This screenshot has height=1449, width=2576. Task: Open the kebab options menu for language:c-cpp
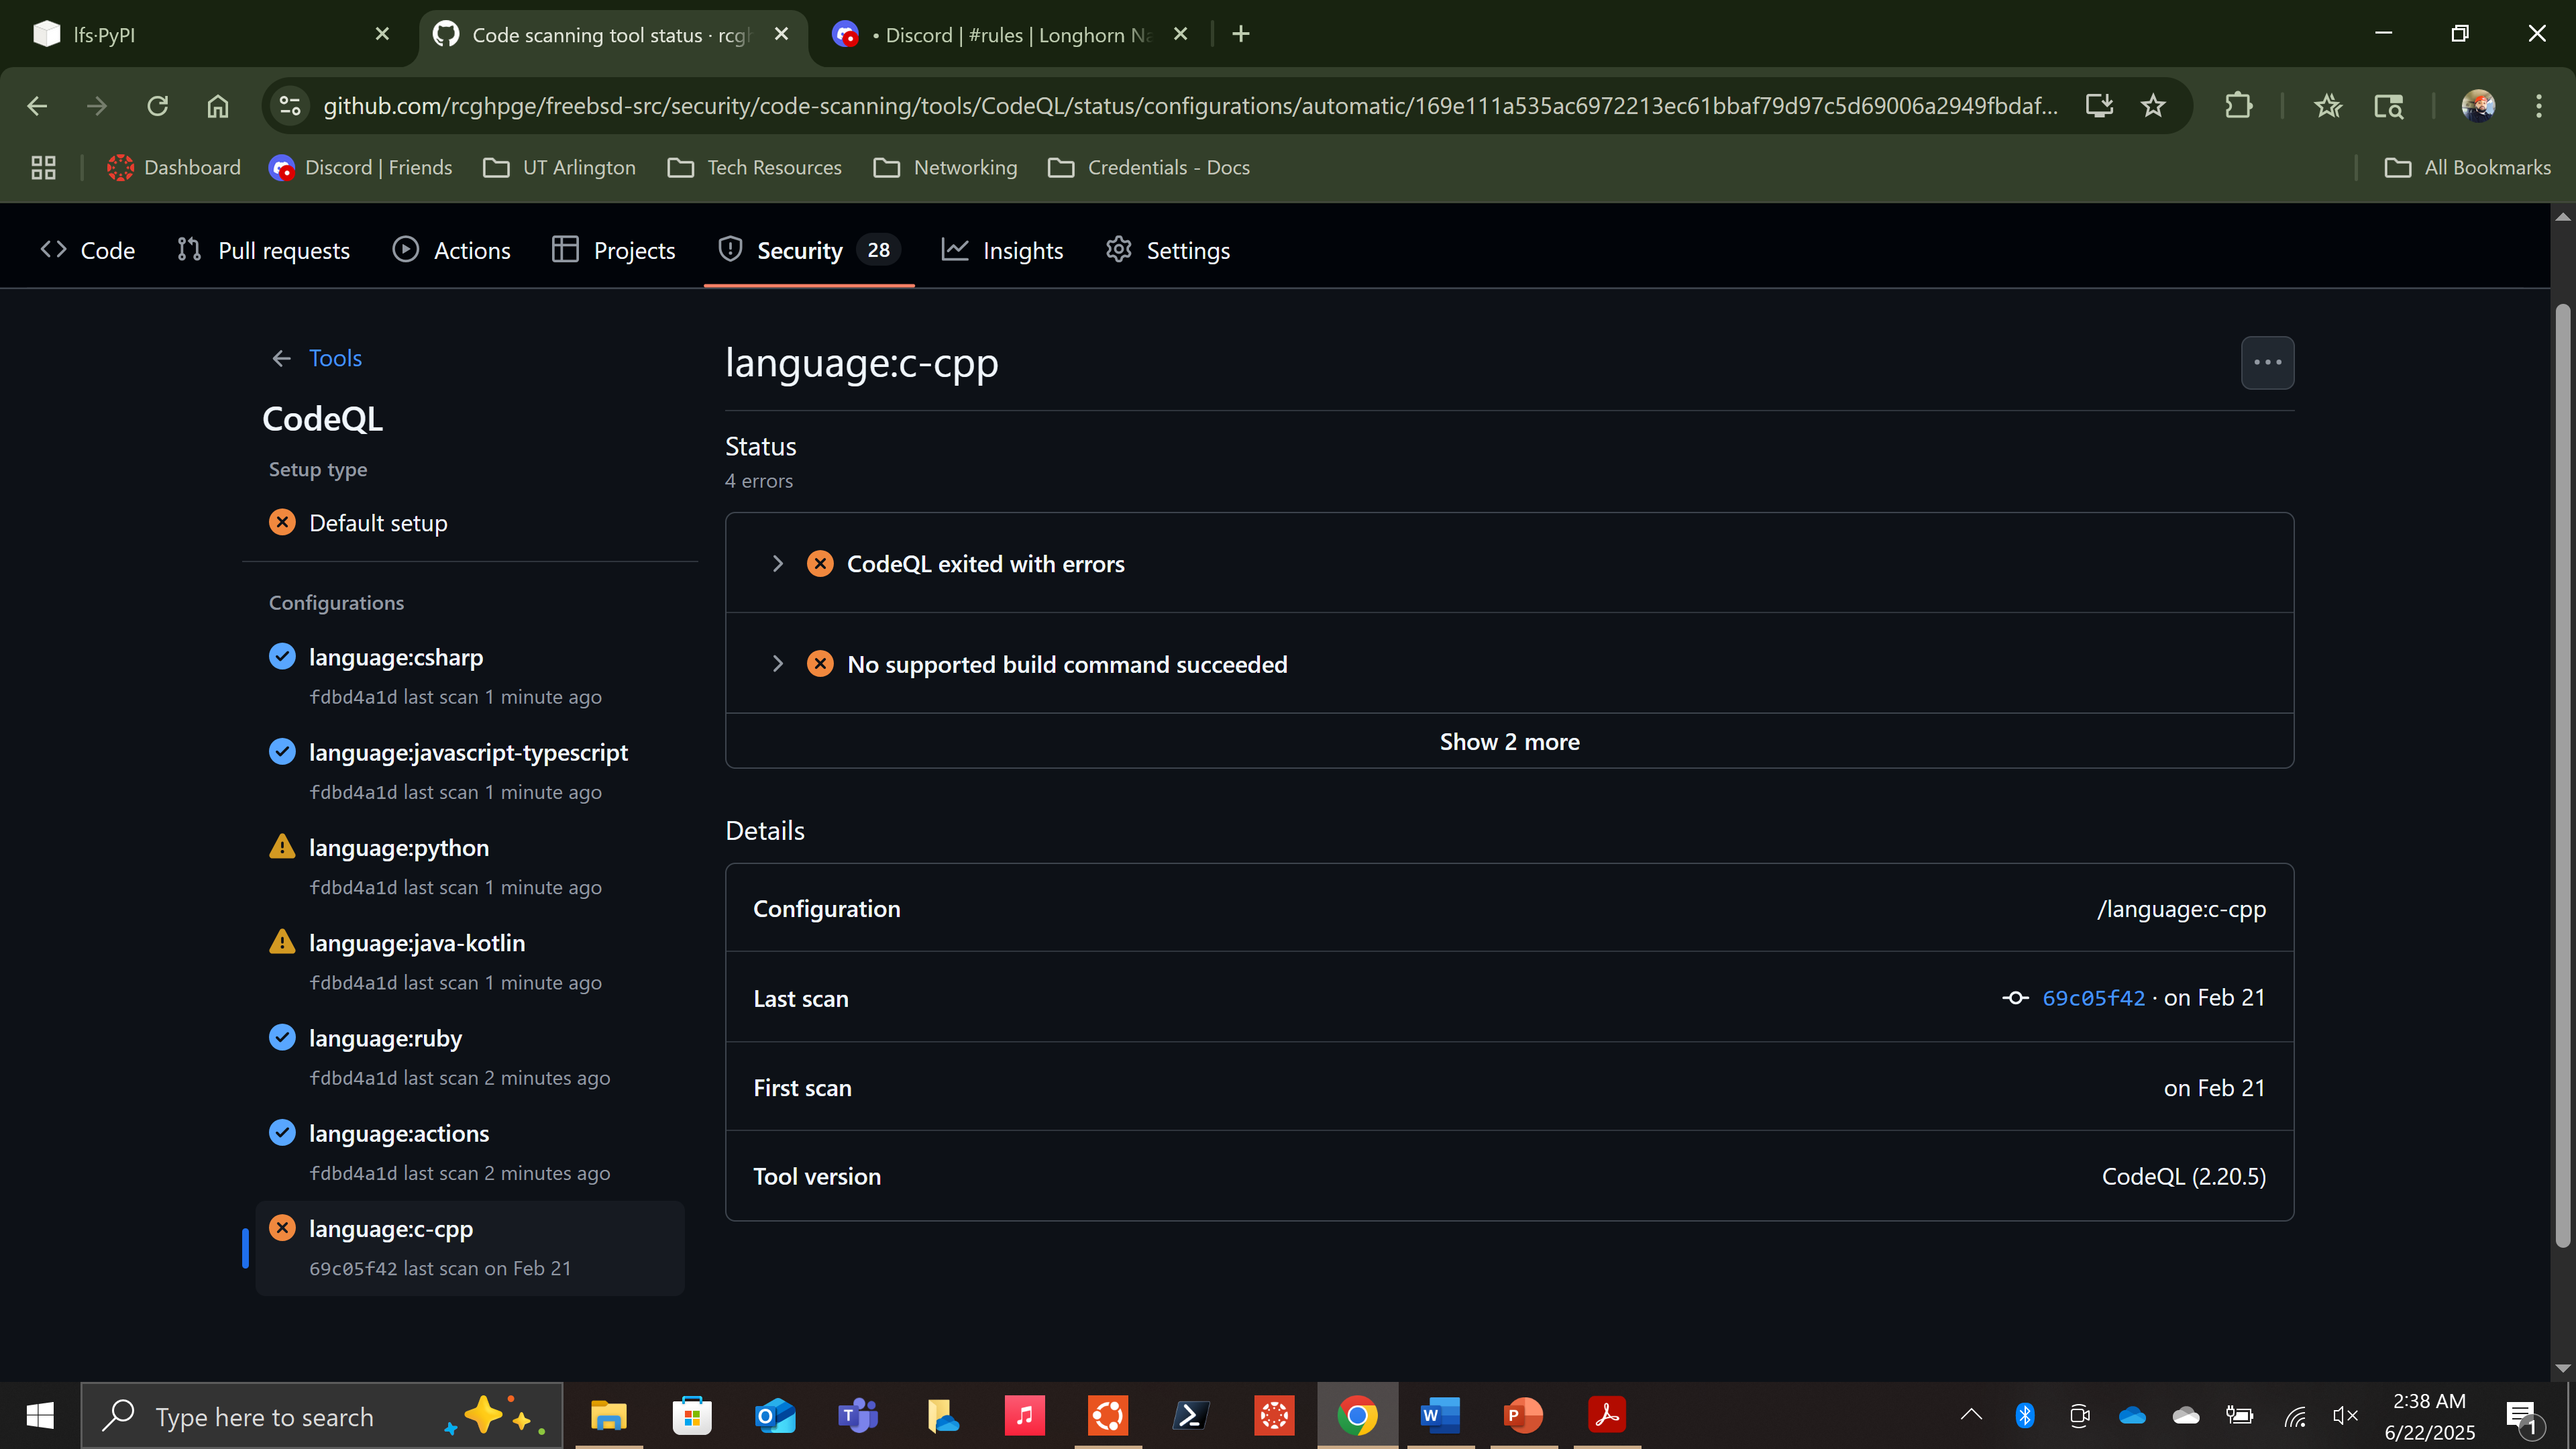[x=2266, y=362]
